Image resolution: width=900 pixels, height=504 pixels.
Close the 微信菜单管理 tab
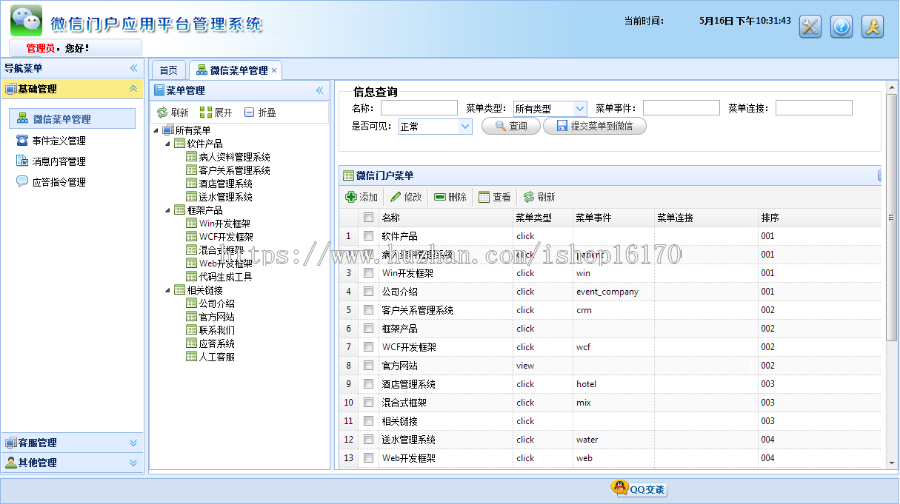coord(274,71)
